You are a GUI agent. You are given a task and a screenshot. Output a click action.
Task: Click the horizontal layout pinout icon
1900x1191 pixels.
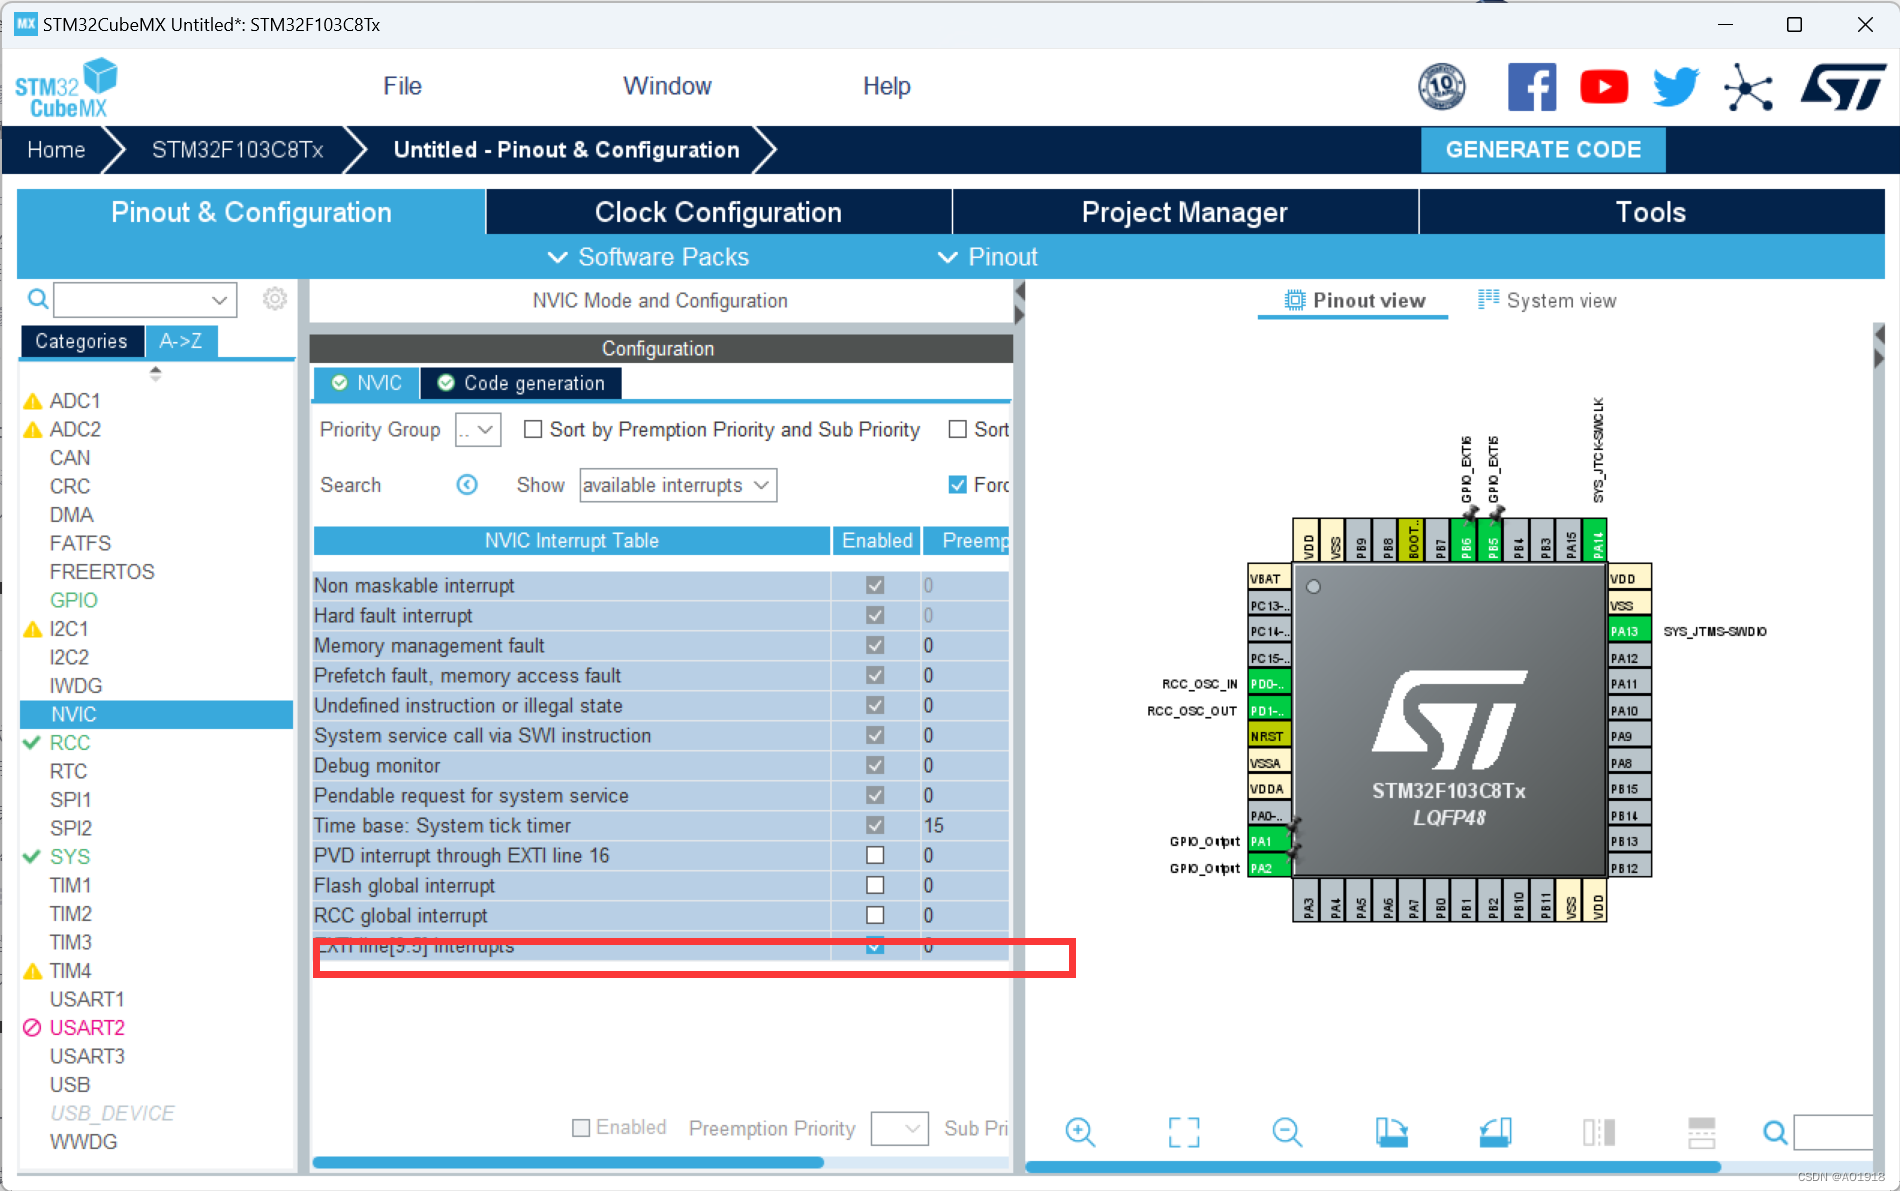point(1701,1132)
